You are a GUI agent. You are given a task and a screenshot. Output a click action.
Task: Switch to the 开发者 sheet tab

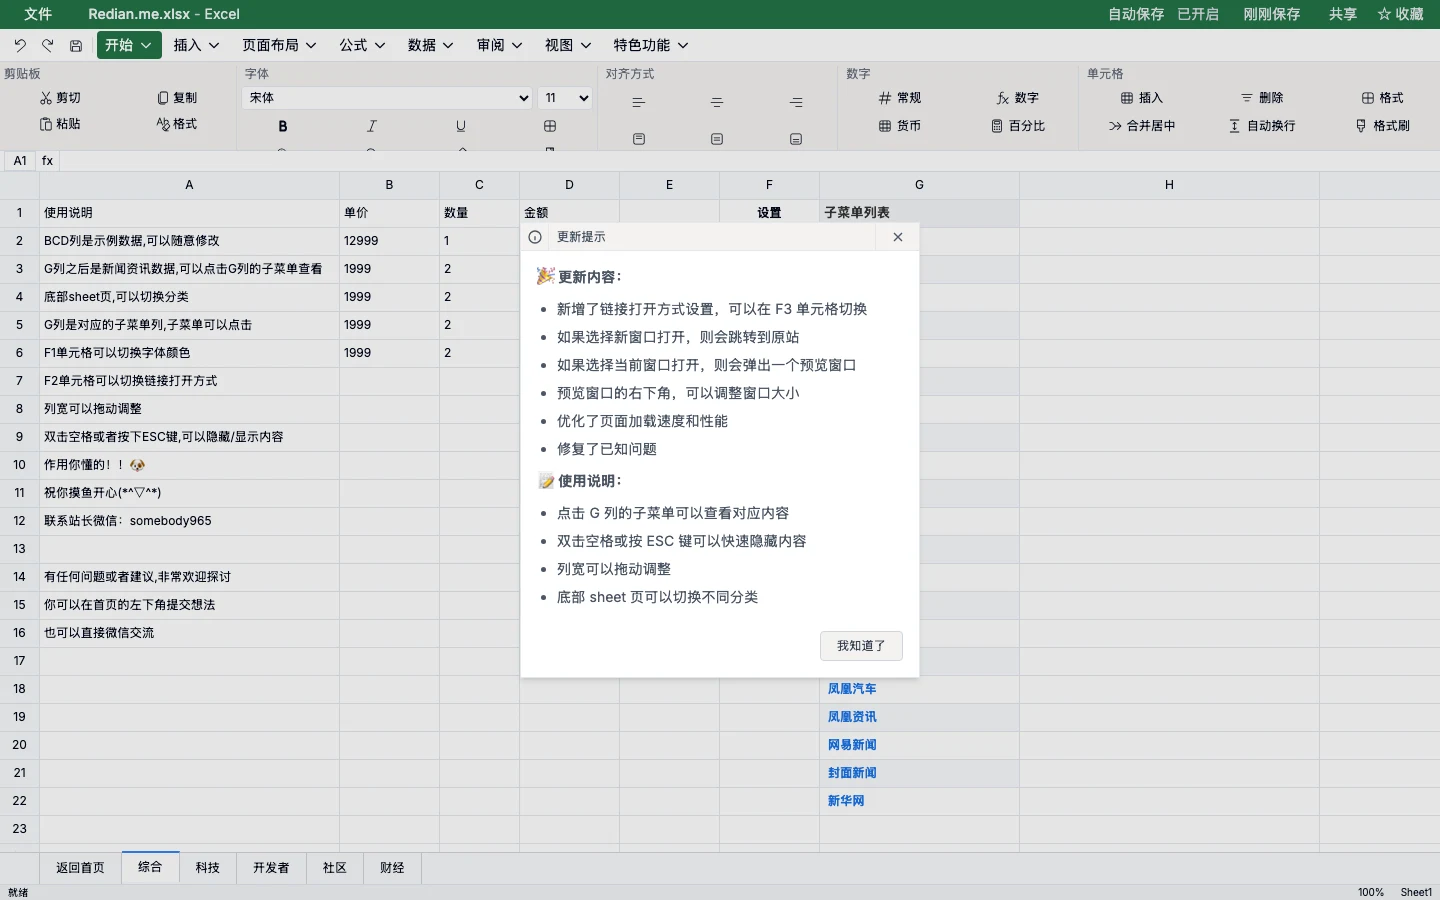pyautogui.click(x=271, y=868)
